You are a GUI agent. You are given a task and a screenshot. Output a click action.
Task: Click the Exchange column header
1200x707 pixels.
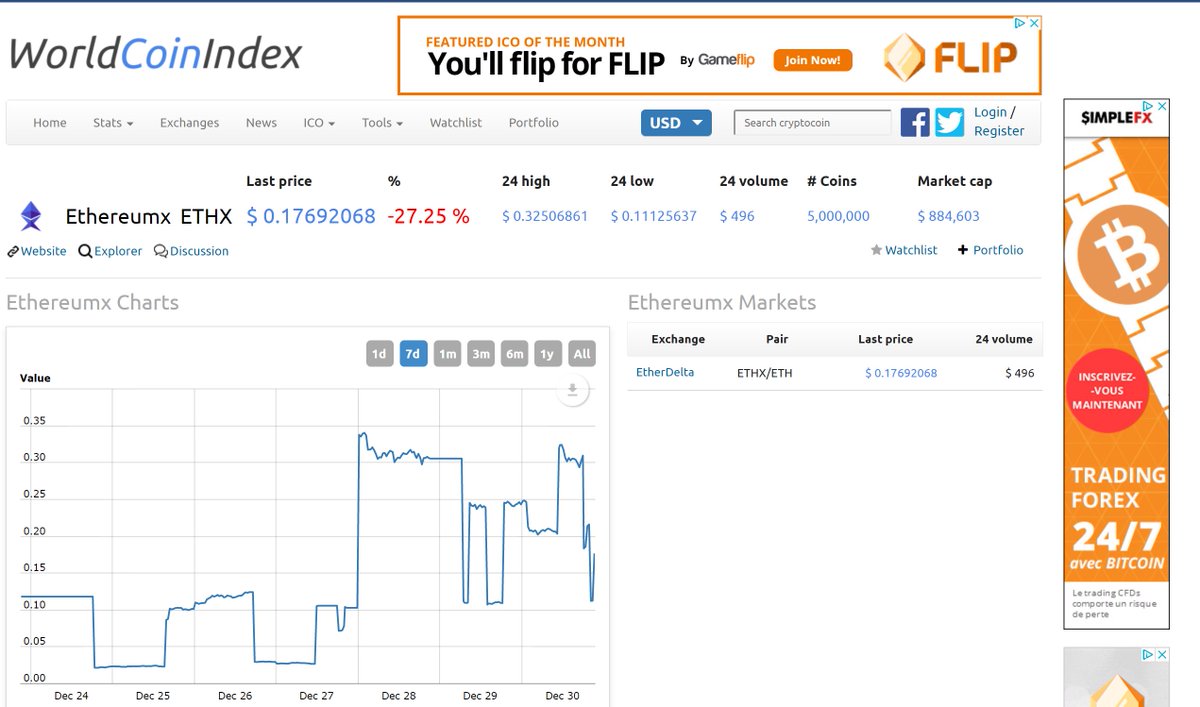pos(678,339)
